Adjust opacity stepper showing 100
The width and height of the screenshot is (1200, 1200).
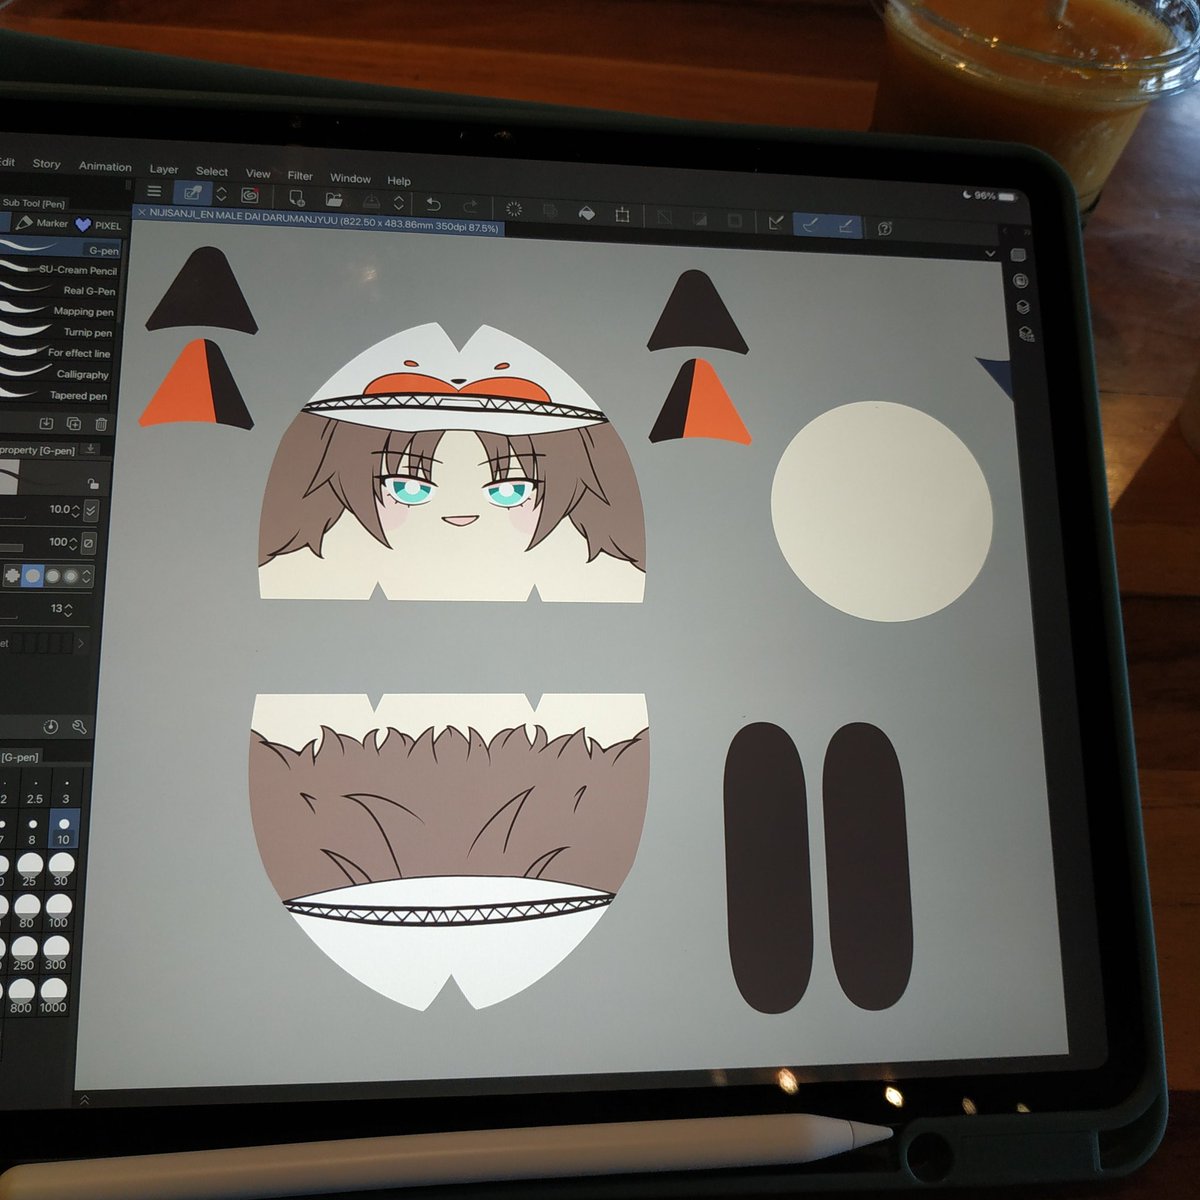tap(73, 542)
